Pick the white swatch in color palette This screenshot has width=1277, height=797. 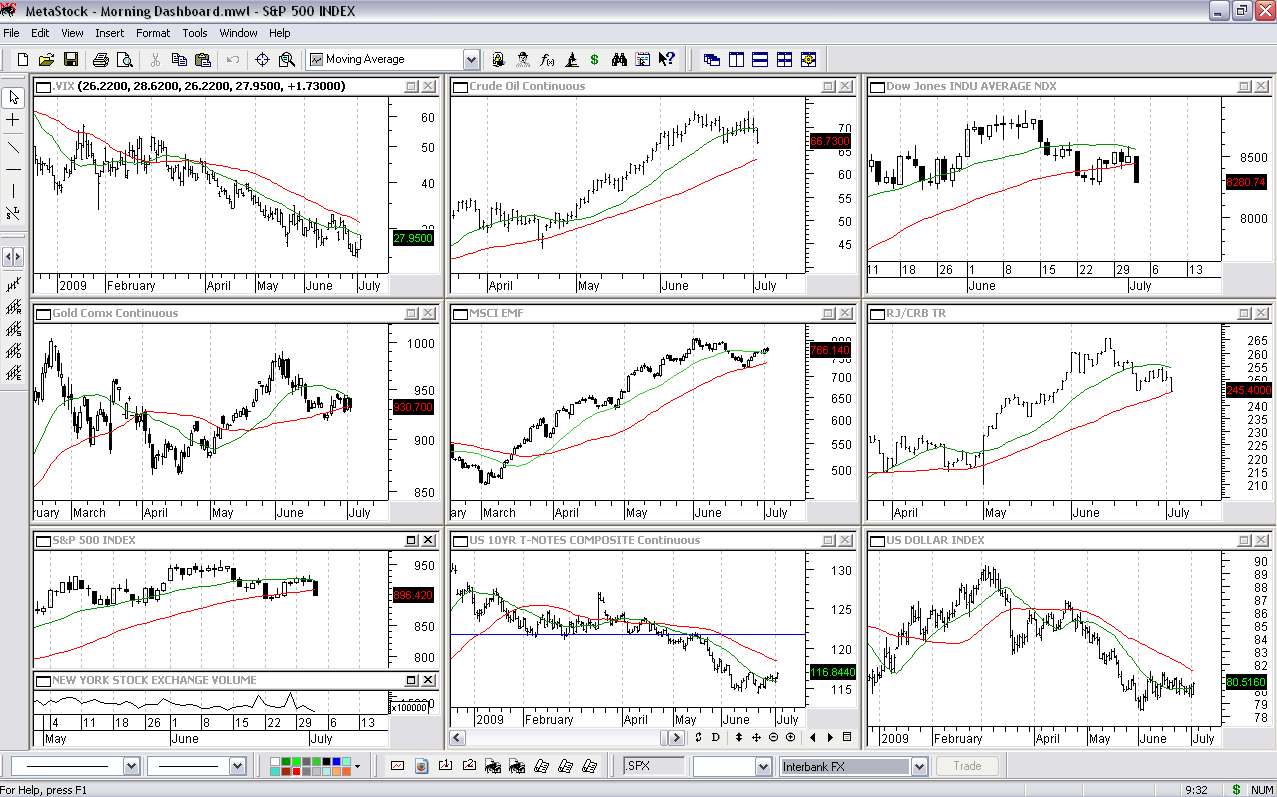point(274,761)
